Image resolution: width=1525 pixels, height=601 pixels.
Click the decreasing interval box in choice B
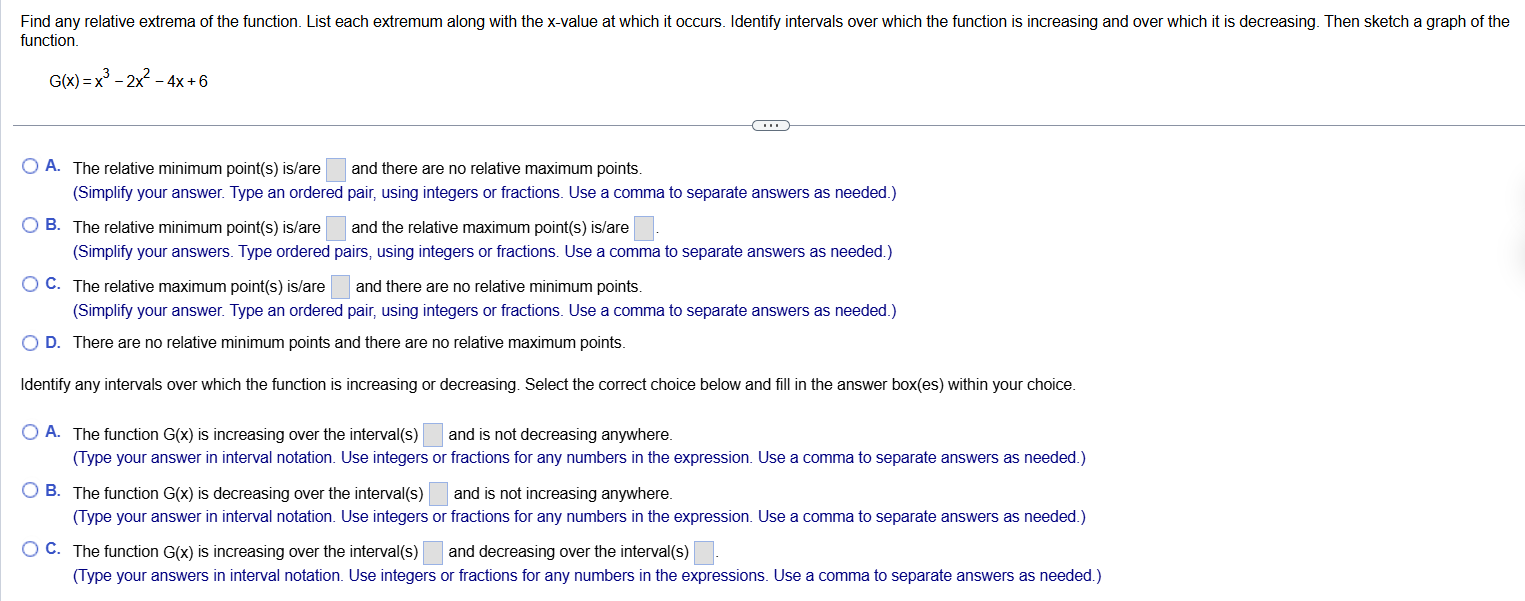point(438,493)
